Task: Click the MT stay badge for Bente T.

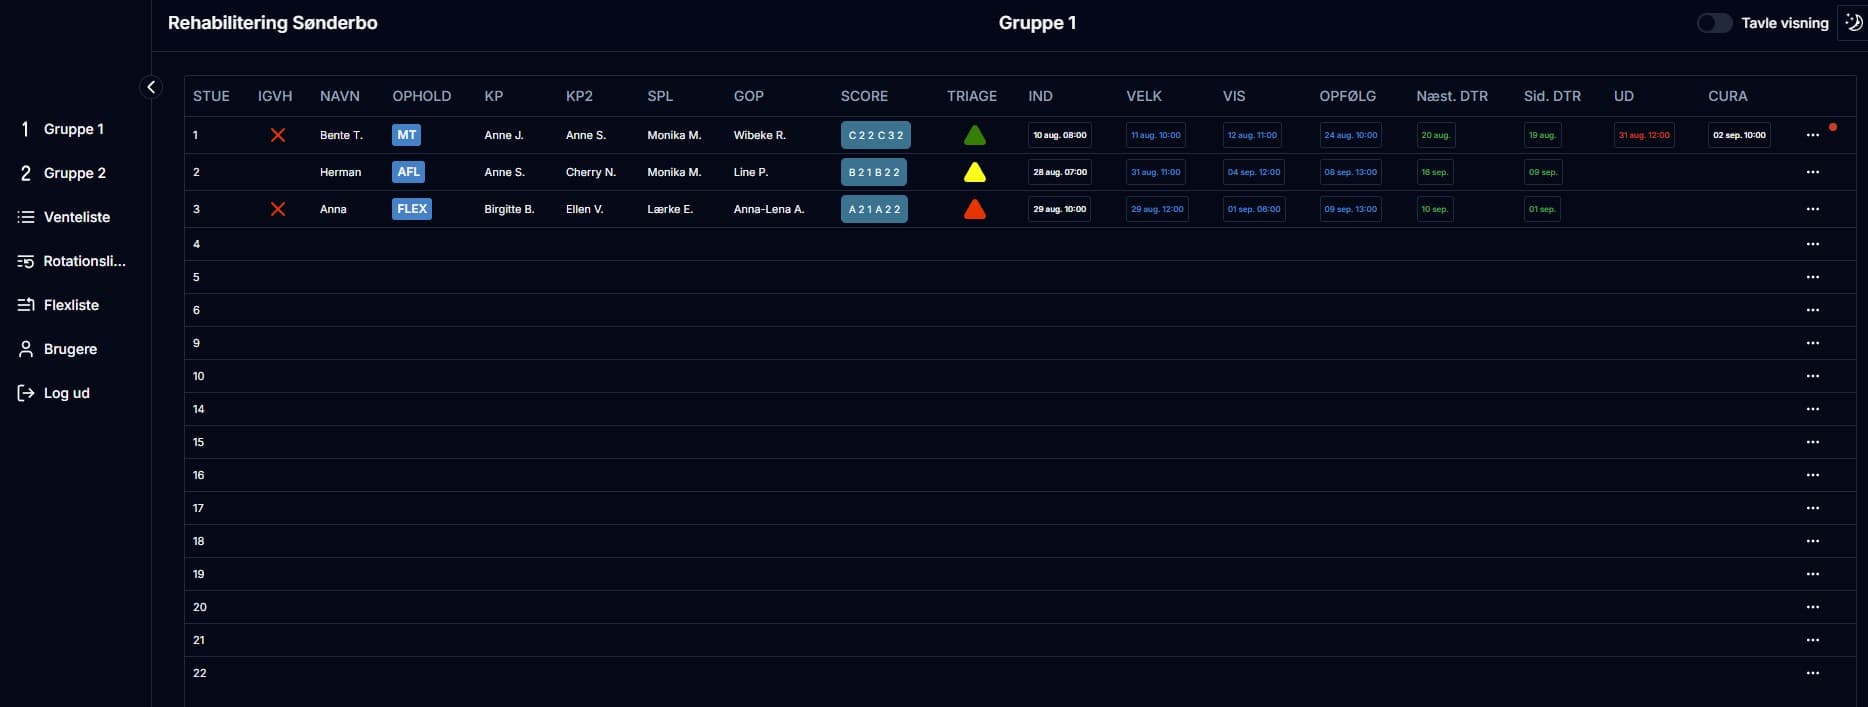Action: click(x=406, y=135)
